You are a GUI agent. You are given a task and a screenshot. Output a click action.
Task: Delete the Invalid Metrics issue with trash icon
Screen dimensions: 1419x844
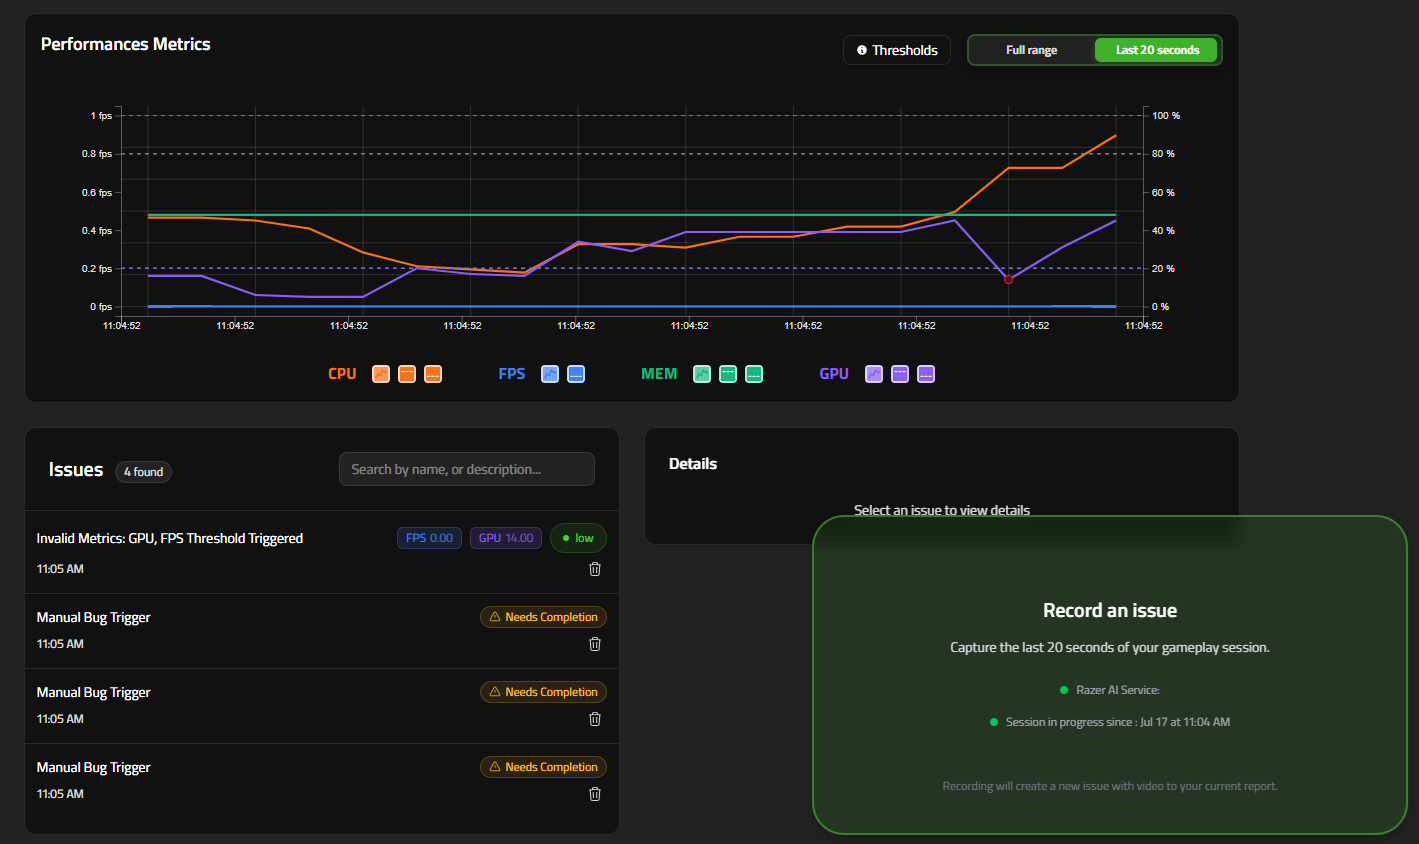[x=595, y=569]
